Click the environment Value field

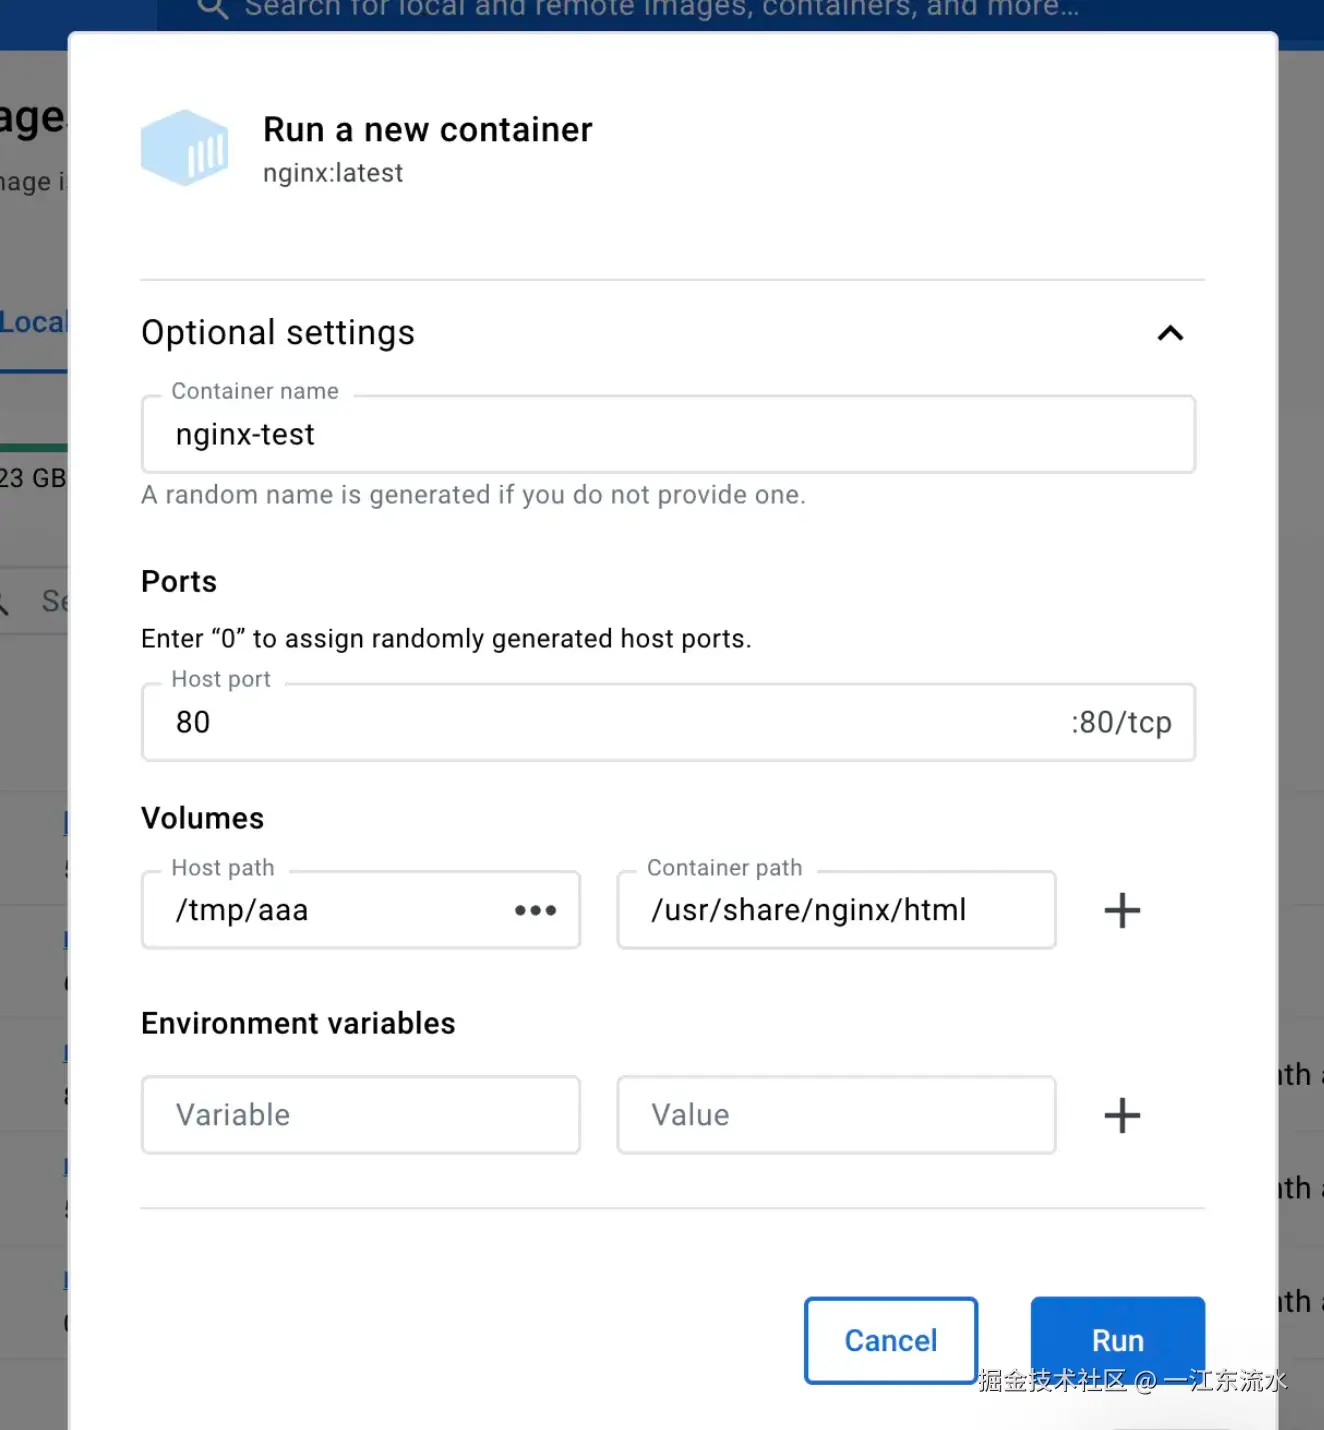pos(836,1115)
